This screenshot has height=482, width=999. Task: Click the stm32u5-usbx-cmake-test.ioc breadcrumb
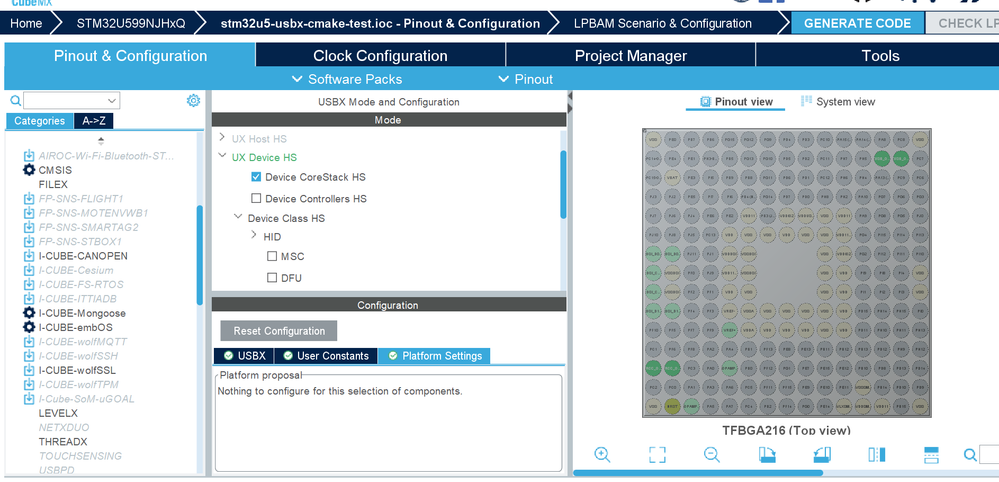[x=380, y=24]
